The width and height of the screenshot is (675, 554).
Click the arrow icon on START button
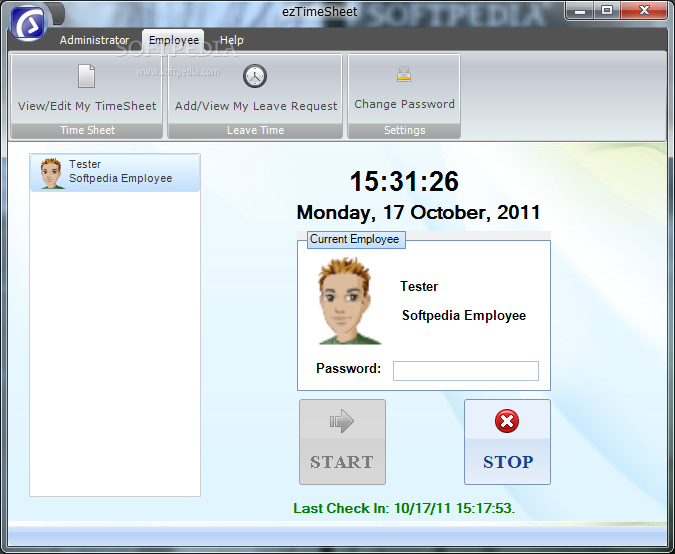342,421
